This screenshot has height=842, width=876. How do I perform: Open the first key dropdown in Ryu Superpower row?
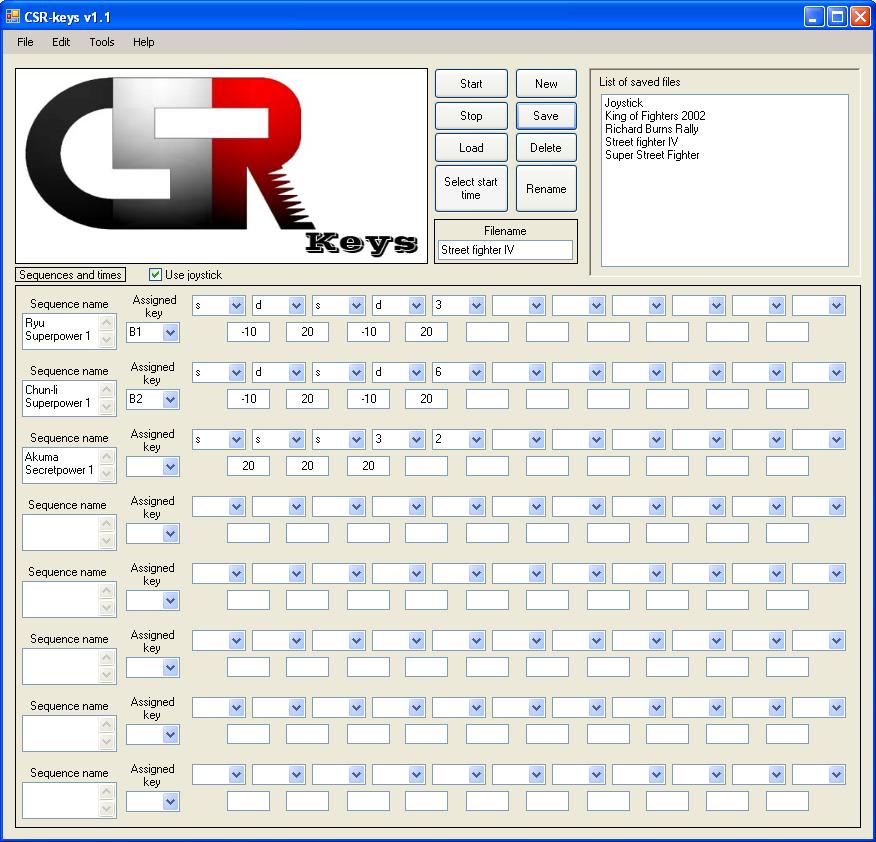point(236,306)
